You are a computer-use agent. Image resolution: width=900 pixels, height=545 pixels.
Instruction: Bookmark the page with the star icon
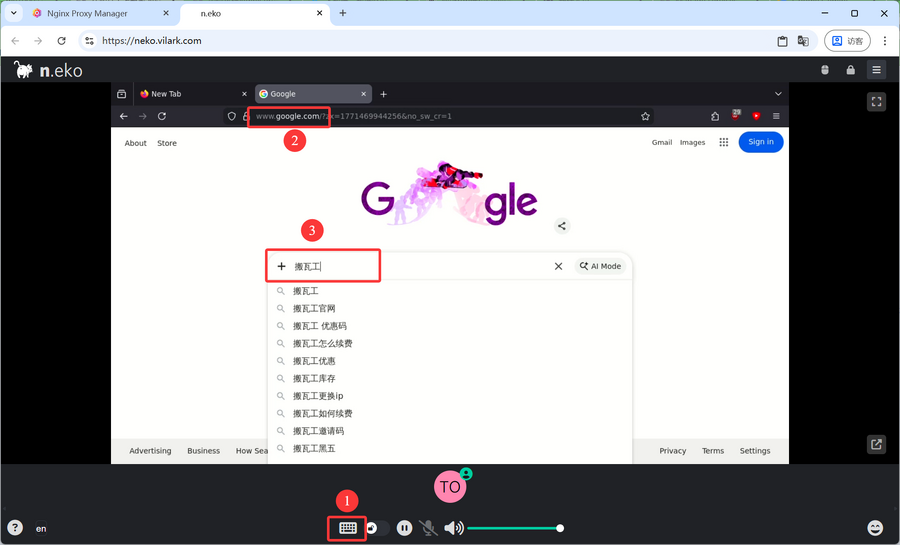[645, 116]
